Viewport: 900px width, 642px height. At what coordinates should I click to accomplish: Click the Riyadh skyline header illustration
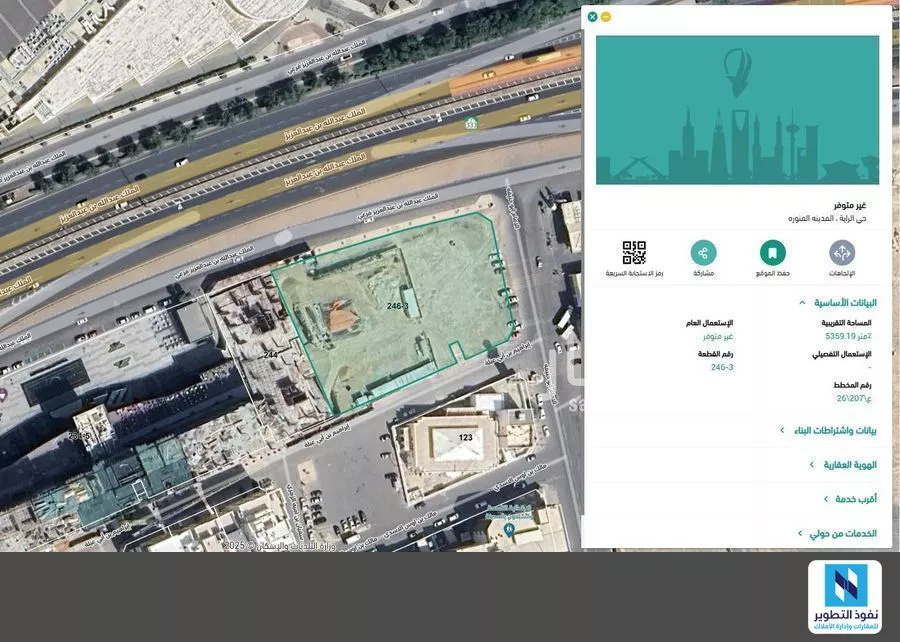coord(737,108)
